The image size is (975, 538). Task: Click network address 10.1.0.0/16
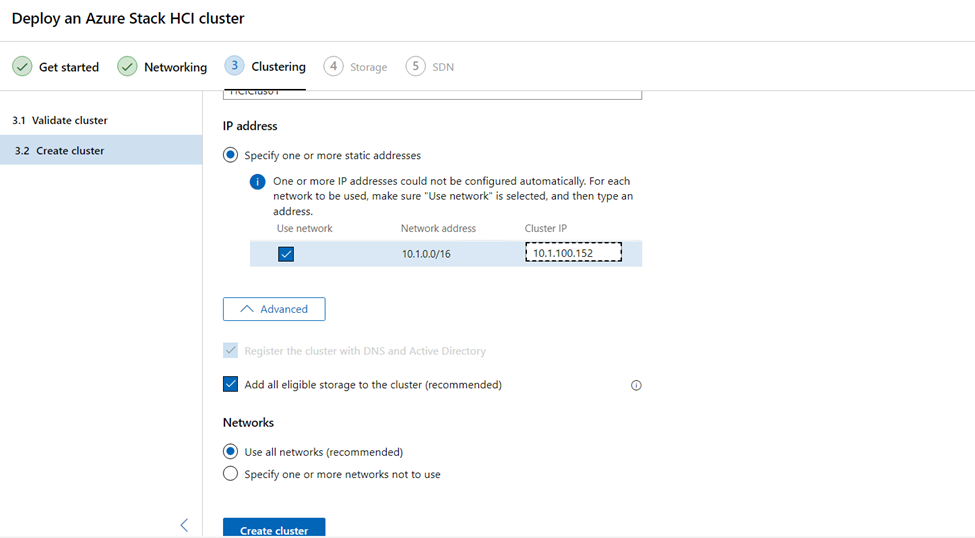[x=426, y=254]
